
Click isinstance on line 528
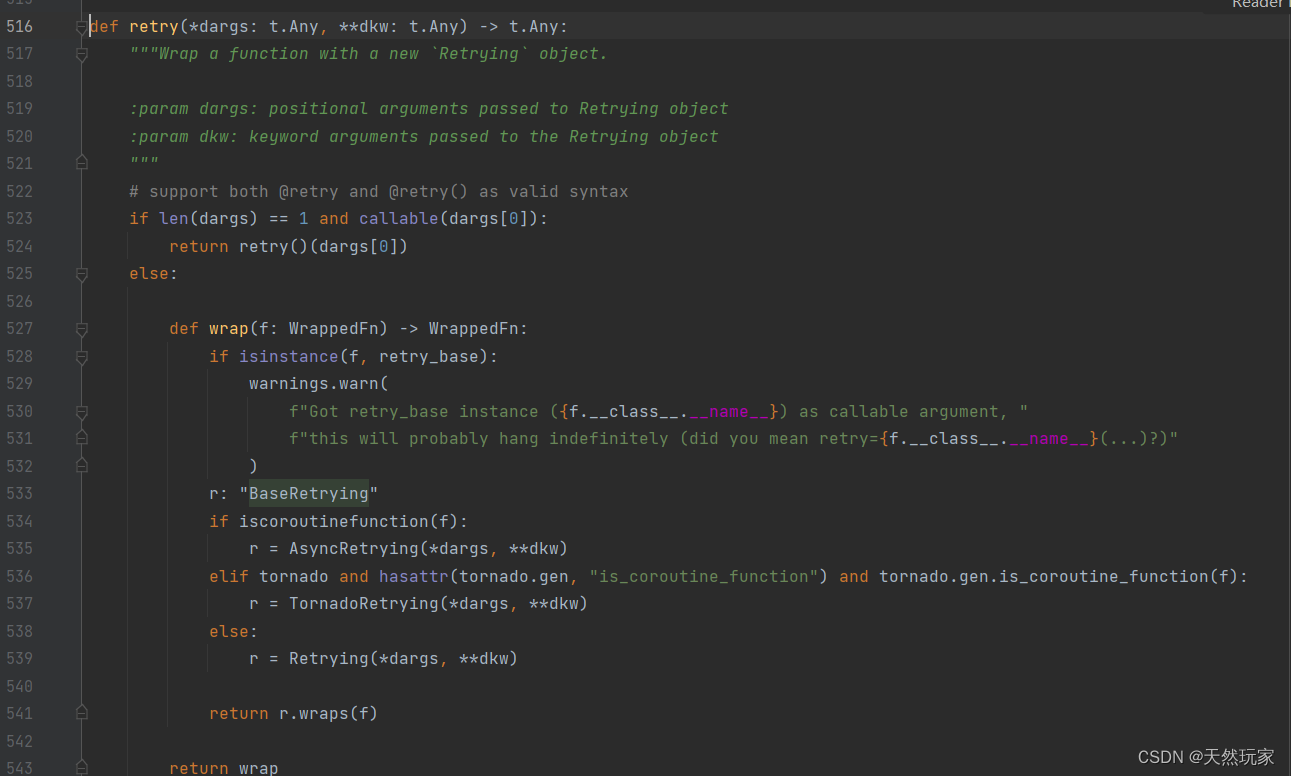289,356
